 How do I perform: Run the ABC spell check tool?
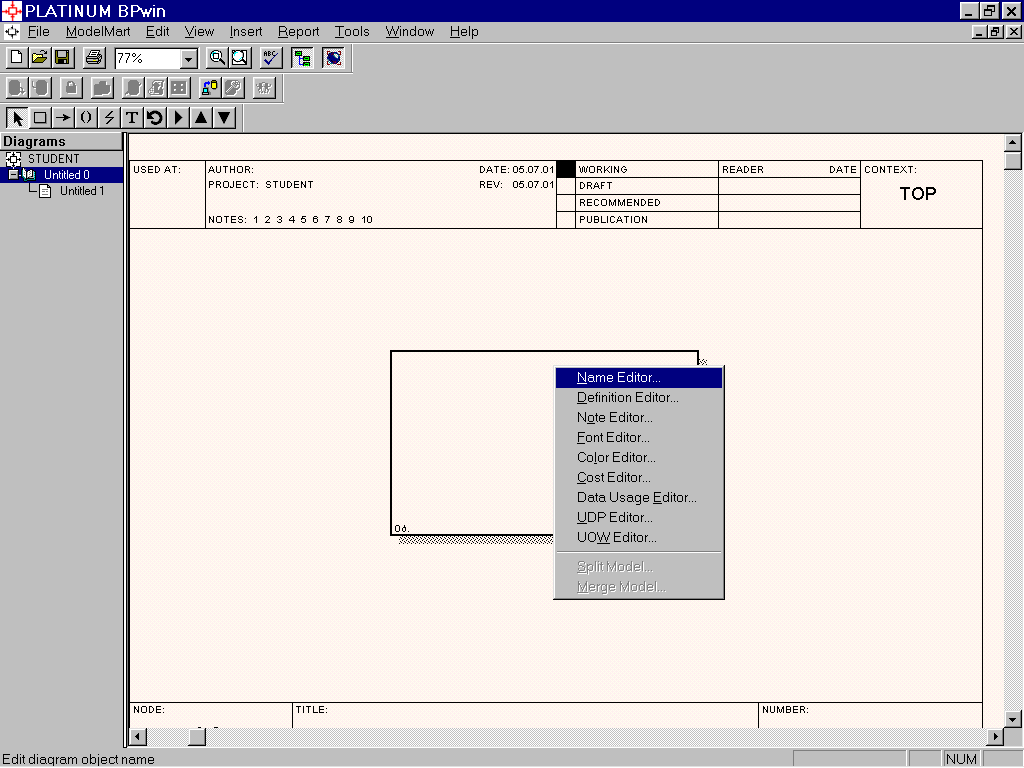pos(271,58)
